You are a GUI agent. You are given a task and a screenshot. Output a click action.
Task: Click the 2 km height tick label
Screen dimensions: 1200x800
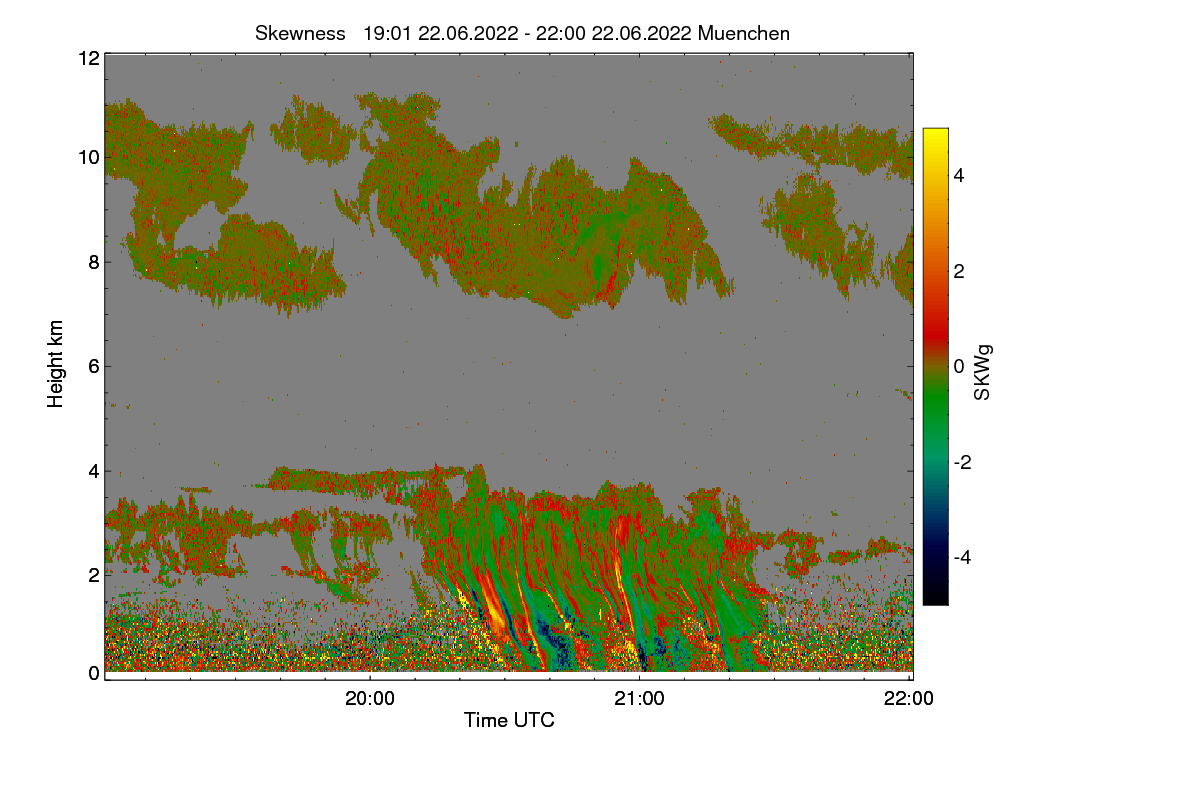pyautogui.click(x=94, y=574)
